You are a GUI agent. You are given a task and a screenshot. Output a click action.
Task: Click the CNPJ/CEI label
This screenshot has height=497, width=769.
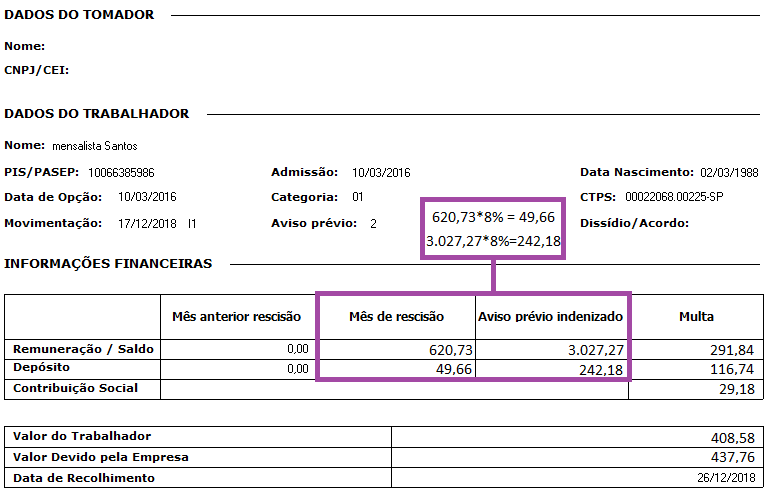pyautogui.click(x=36, y=70)
